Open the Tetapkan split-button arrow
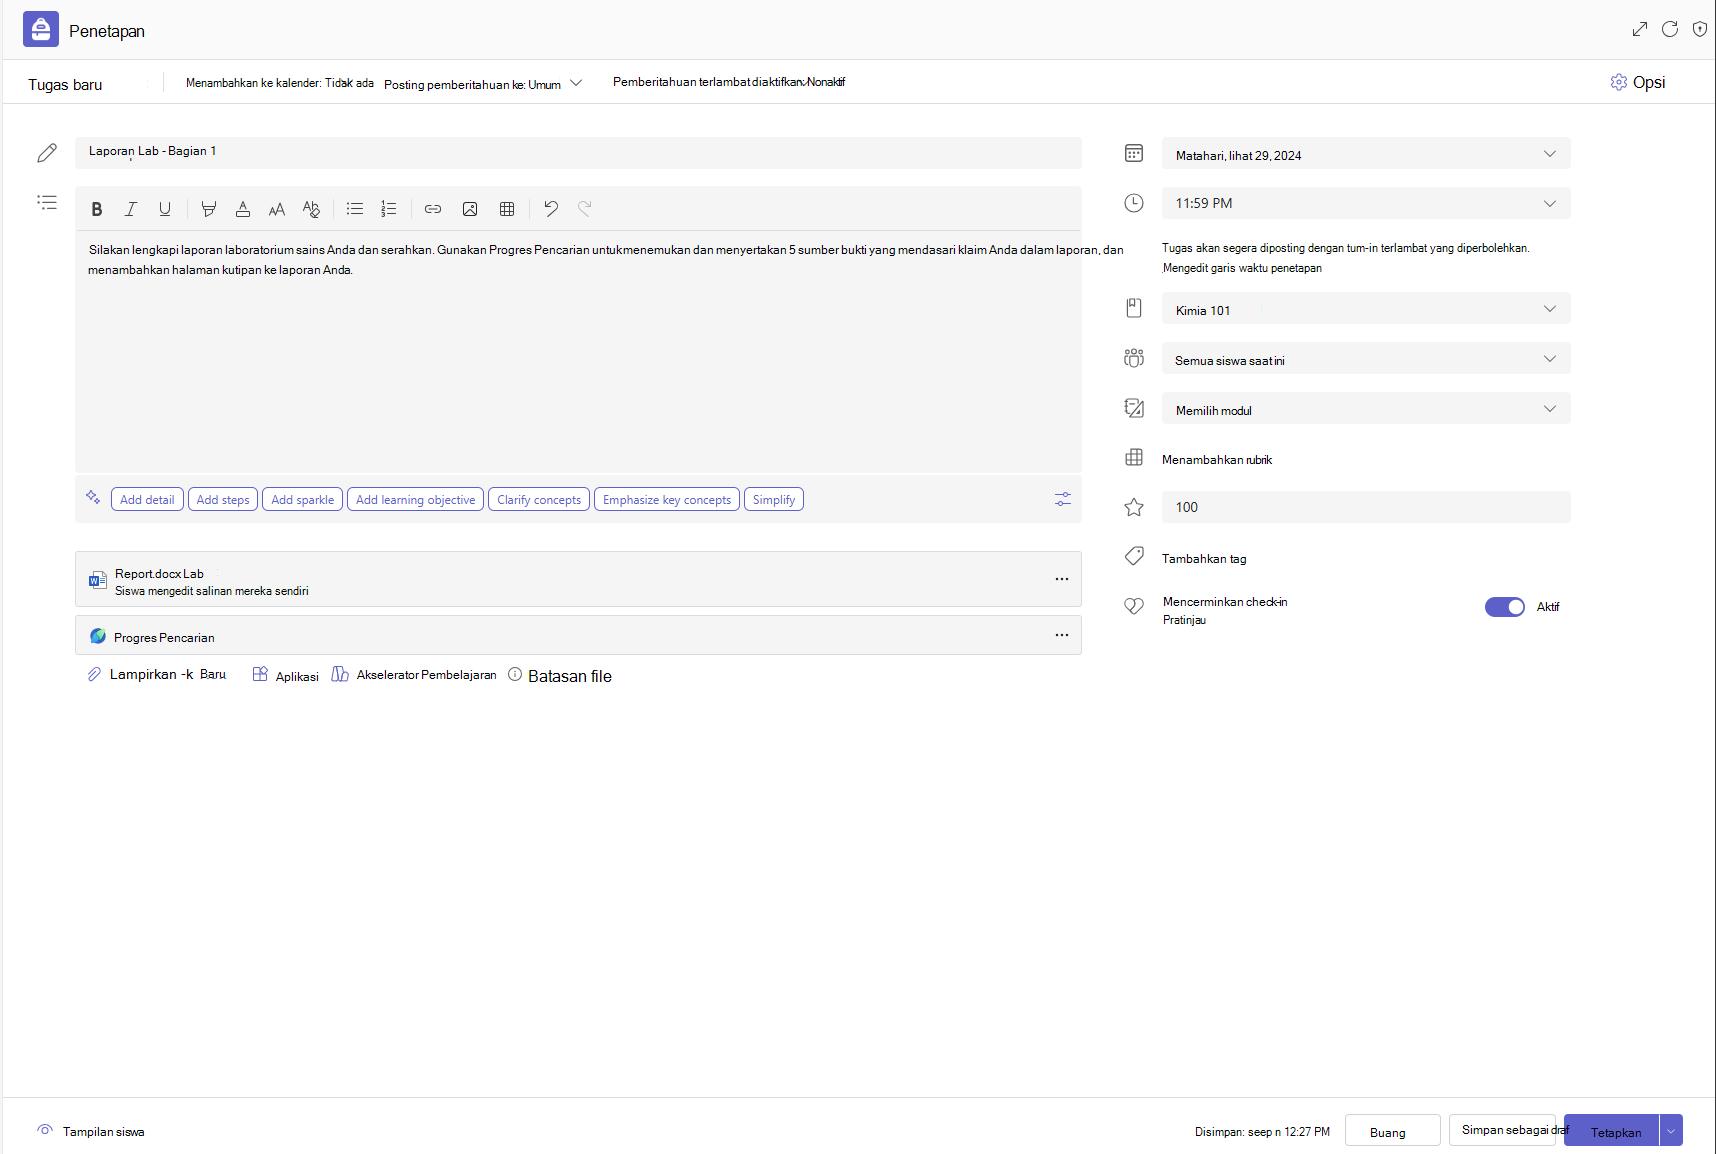Viewport: 1716px width, 1154px height. tap(1671, 1131)
